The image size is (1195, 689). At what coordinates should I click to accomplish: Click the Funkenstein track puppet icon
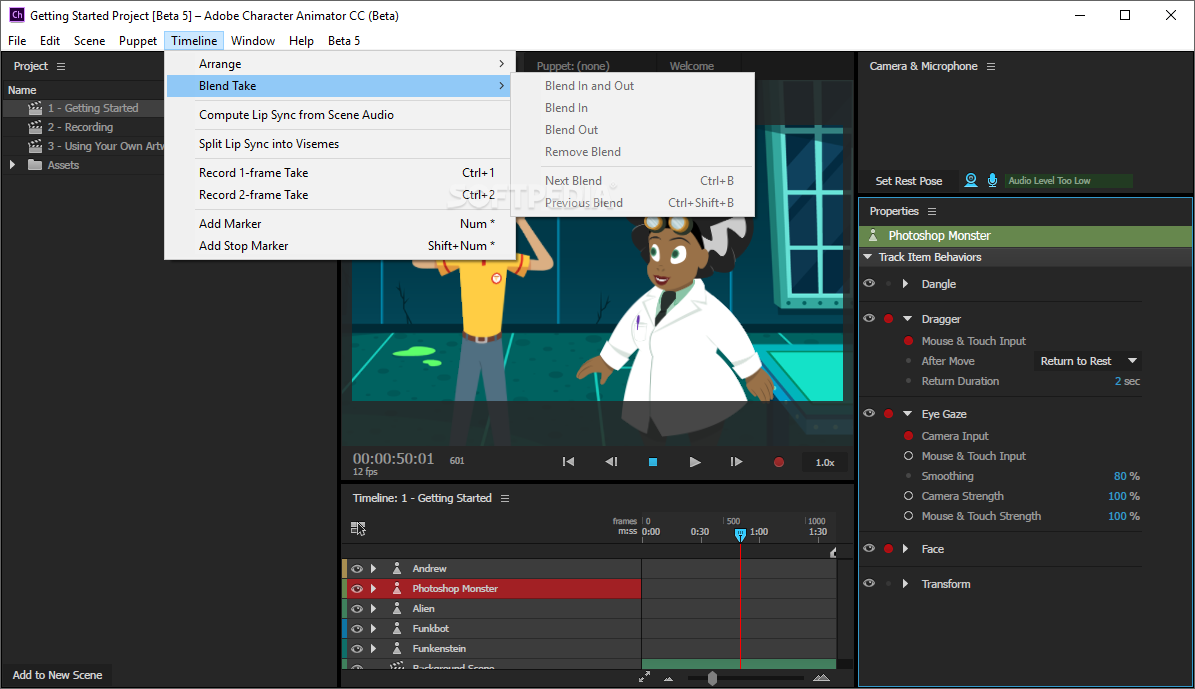click(397, 648)
